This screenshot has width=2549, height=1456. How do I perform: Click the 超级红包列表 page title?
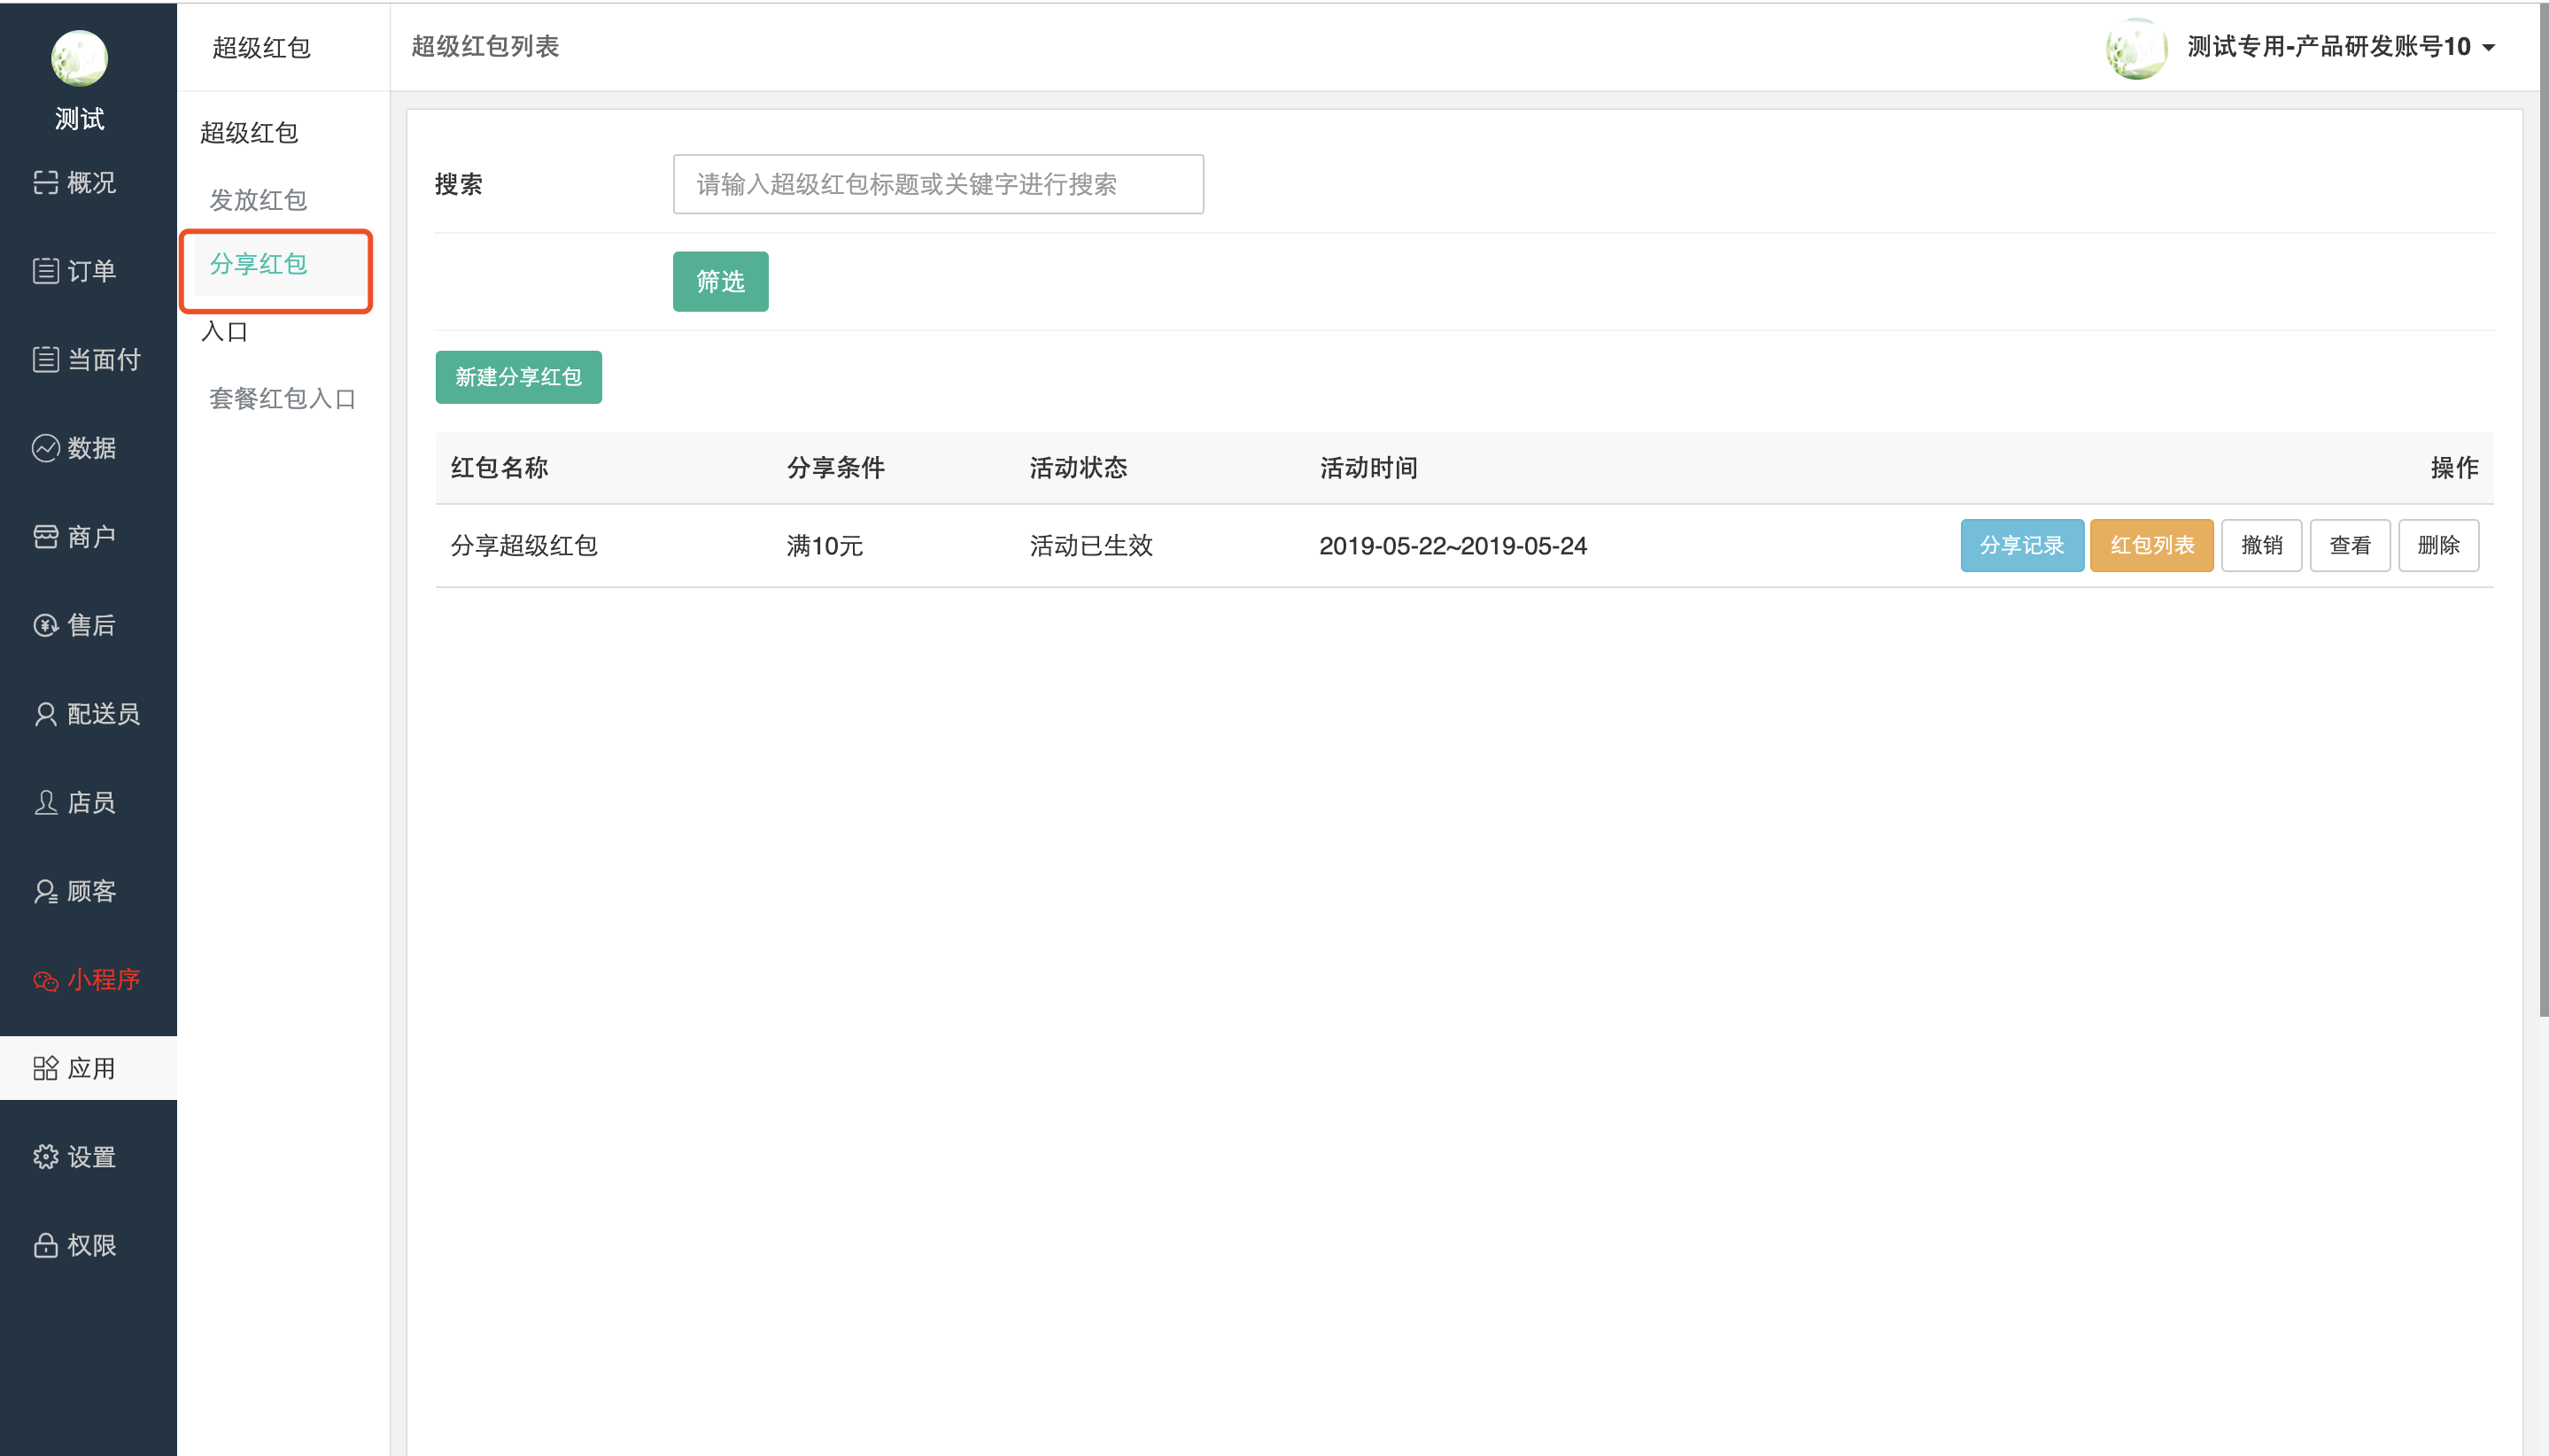[485, 46]
